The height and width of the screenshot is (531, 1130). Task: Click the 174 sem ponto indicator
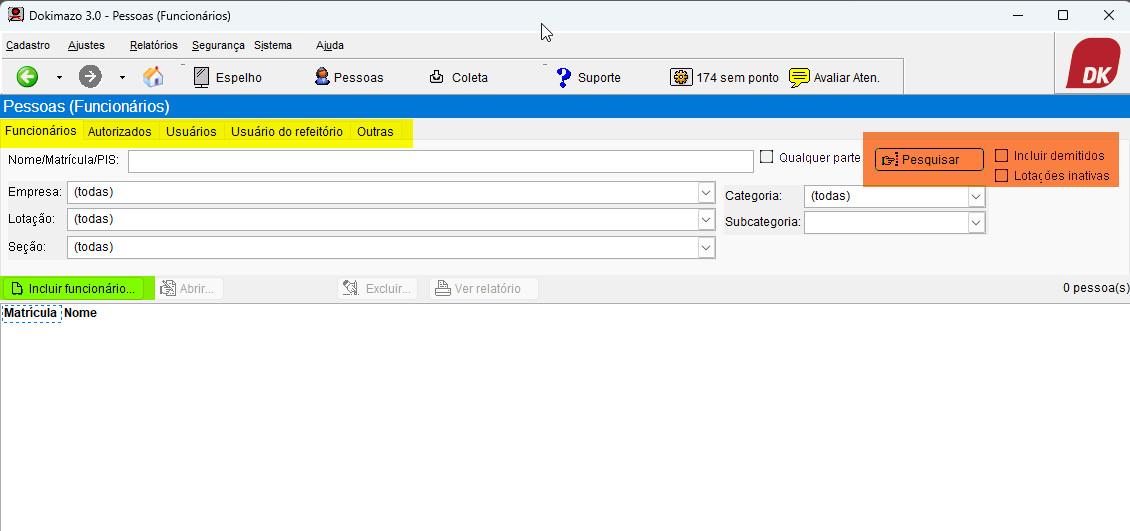pos(725,77)
